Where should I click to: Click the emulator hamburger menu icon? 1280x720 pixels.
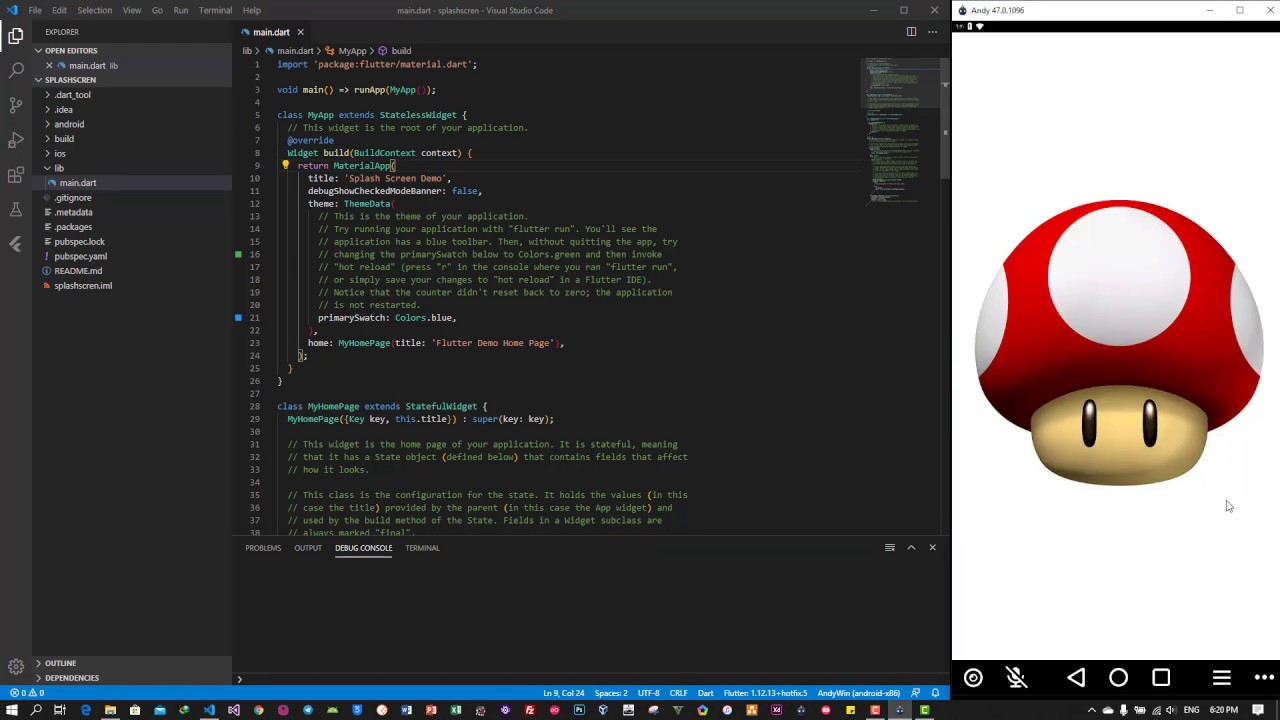(1221, 678)
